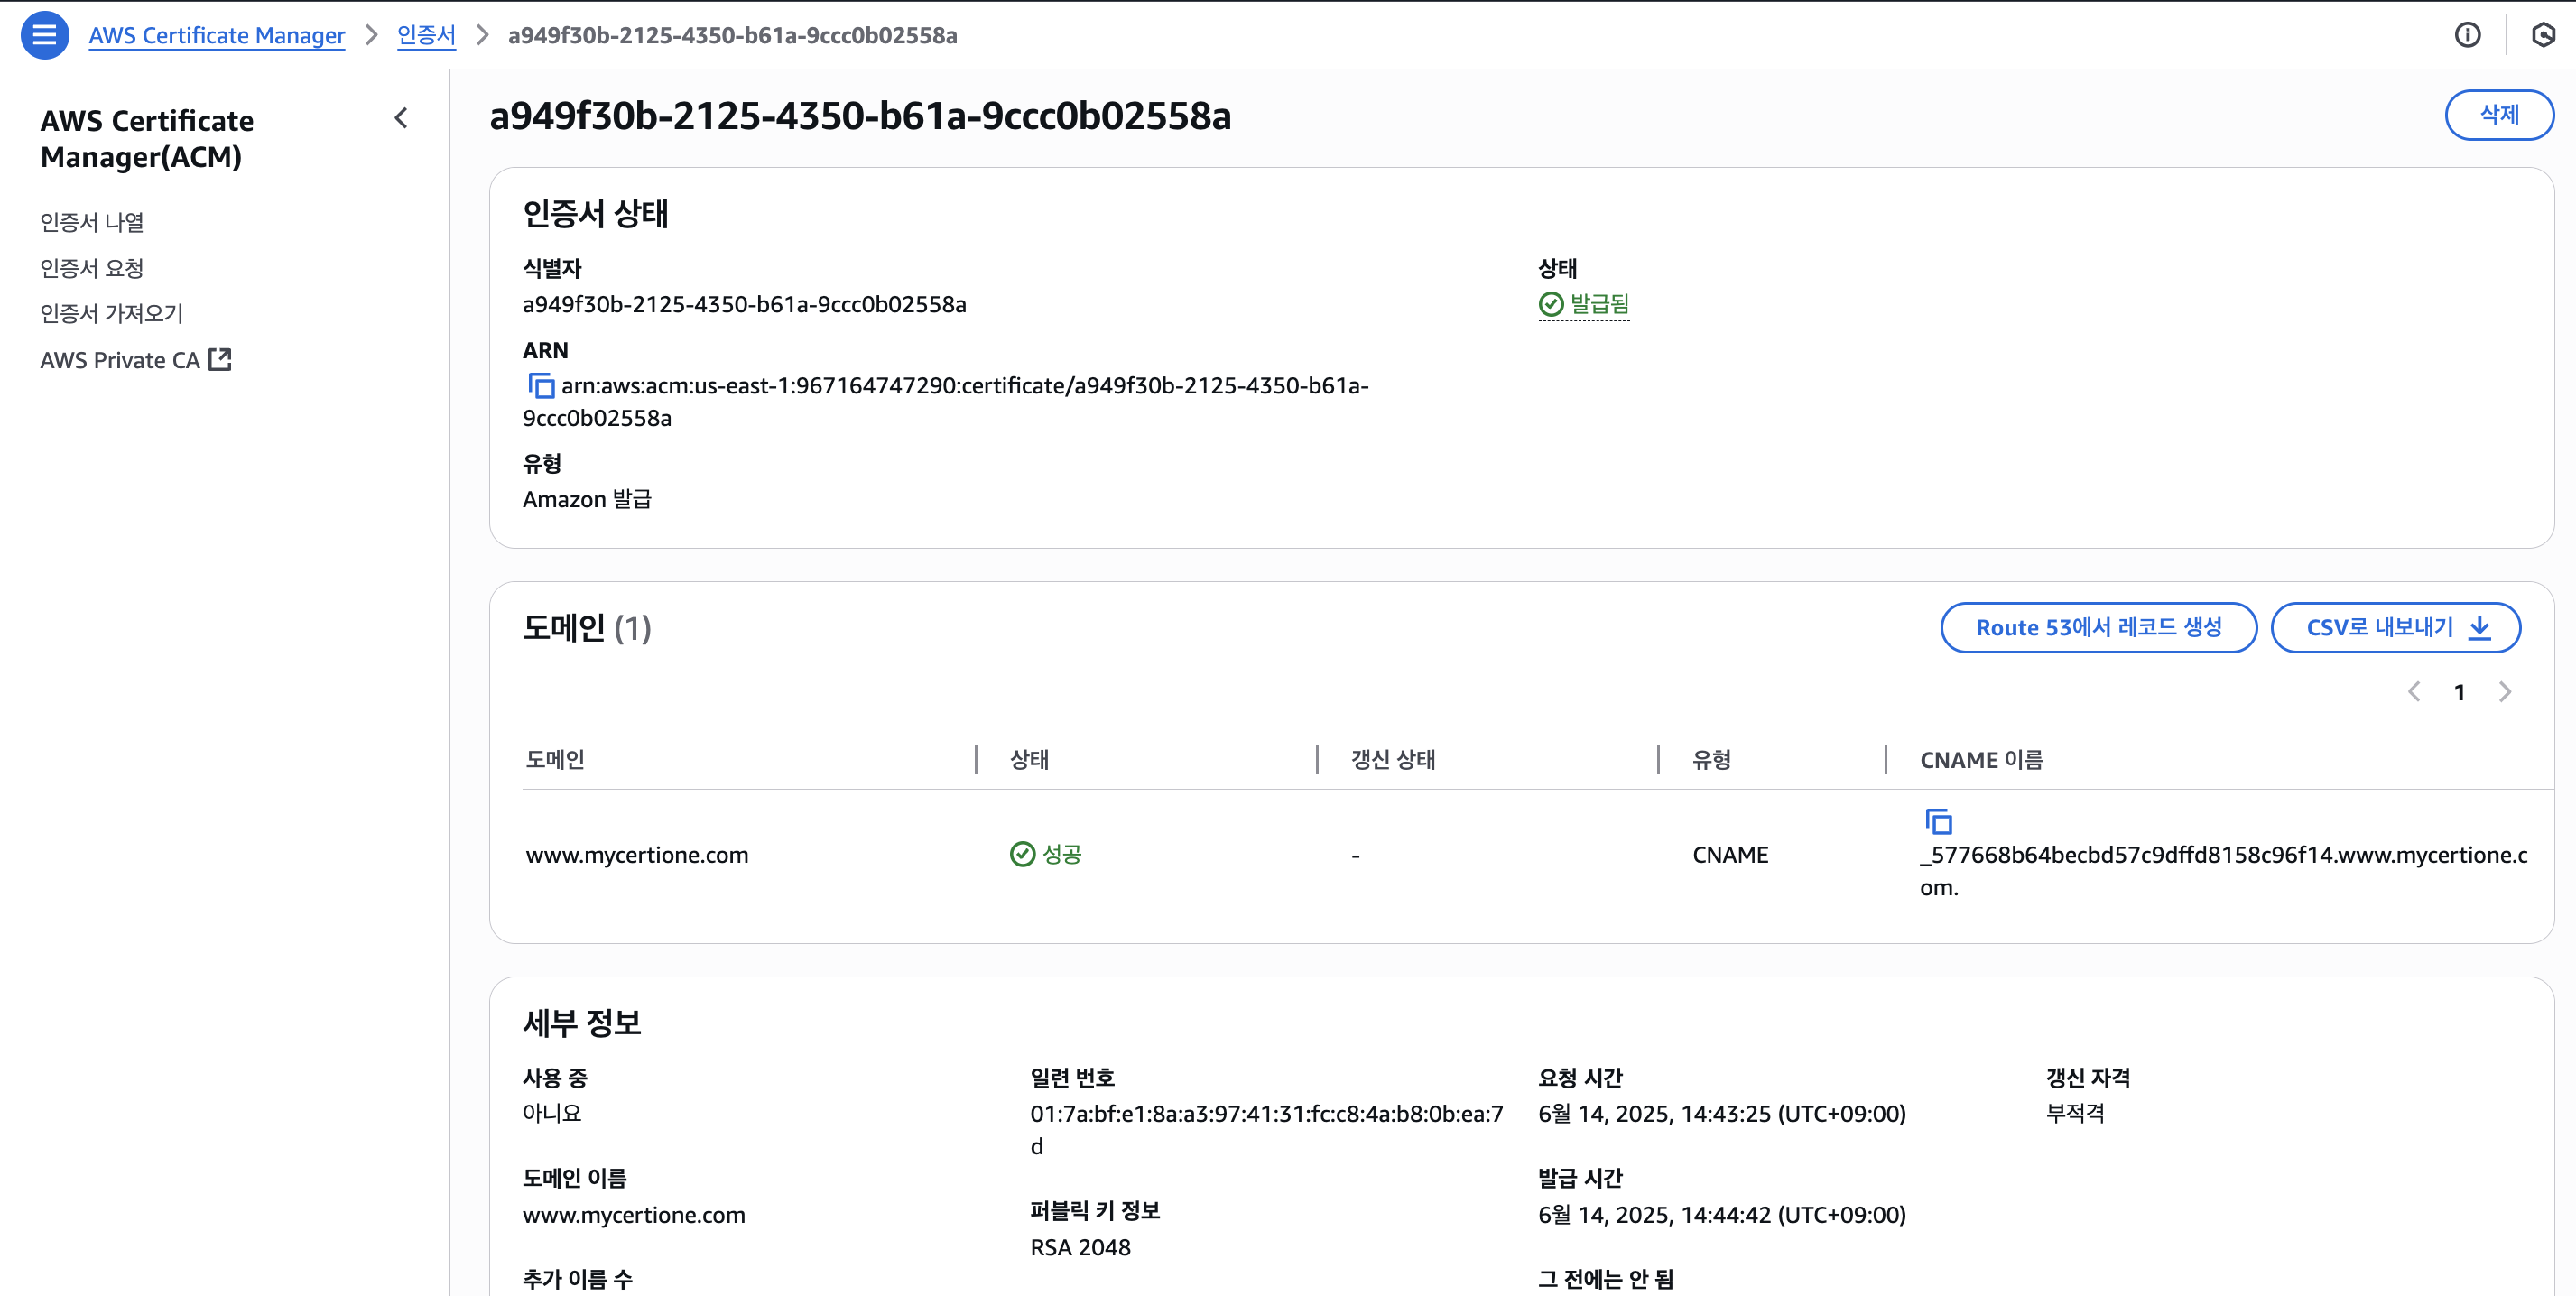Collapse the ACM side navigation panel
Viewport: 2576px width, 1296px height.
401,119
